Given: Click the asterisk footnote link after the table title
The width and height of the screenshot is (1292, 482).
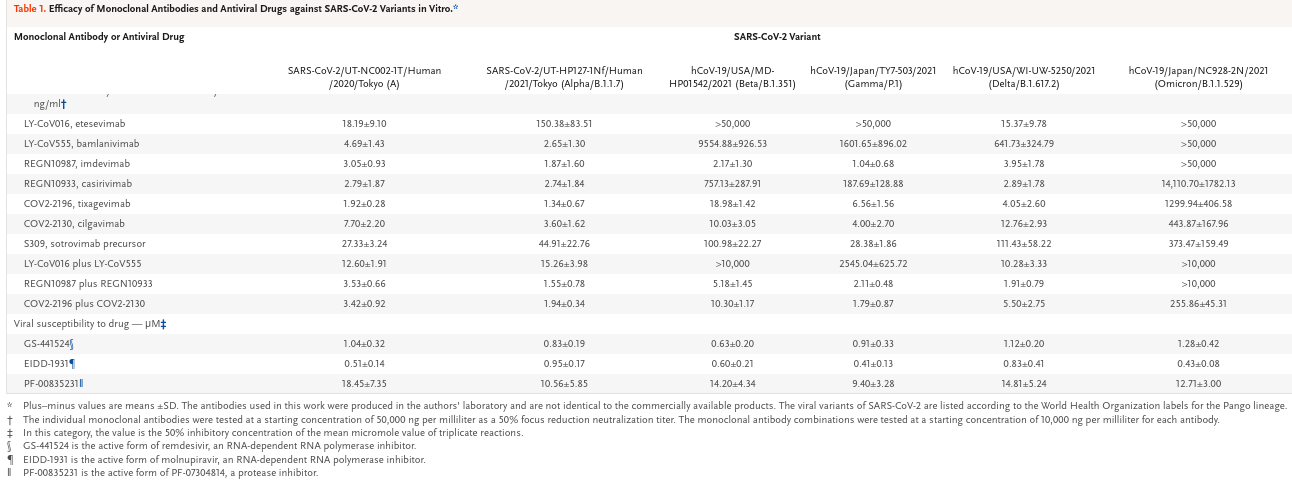Looking at the screenshot, I should pyautogui.click(x=456, y=8).
